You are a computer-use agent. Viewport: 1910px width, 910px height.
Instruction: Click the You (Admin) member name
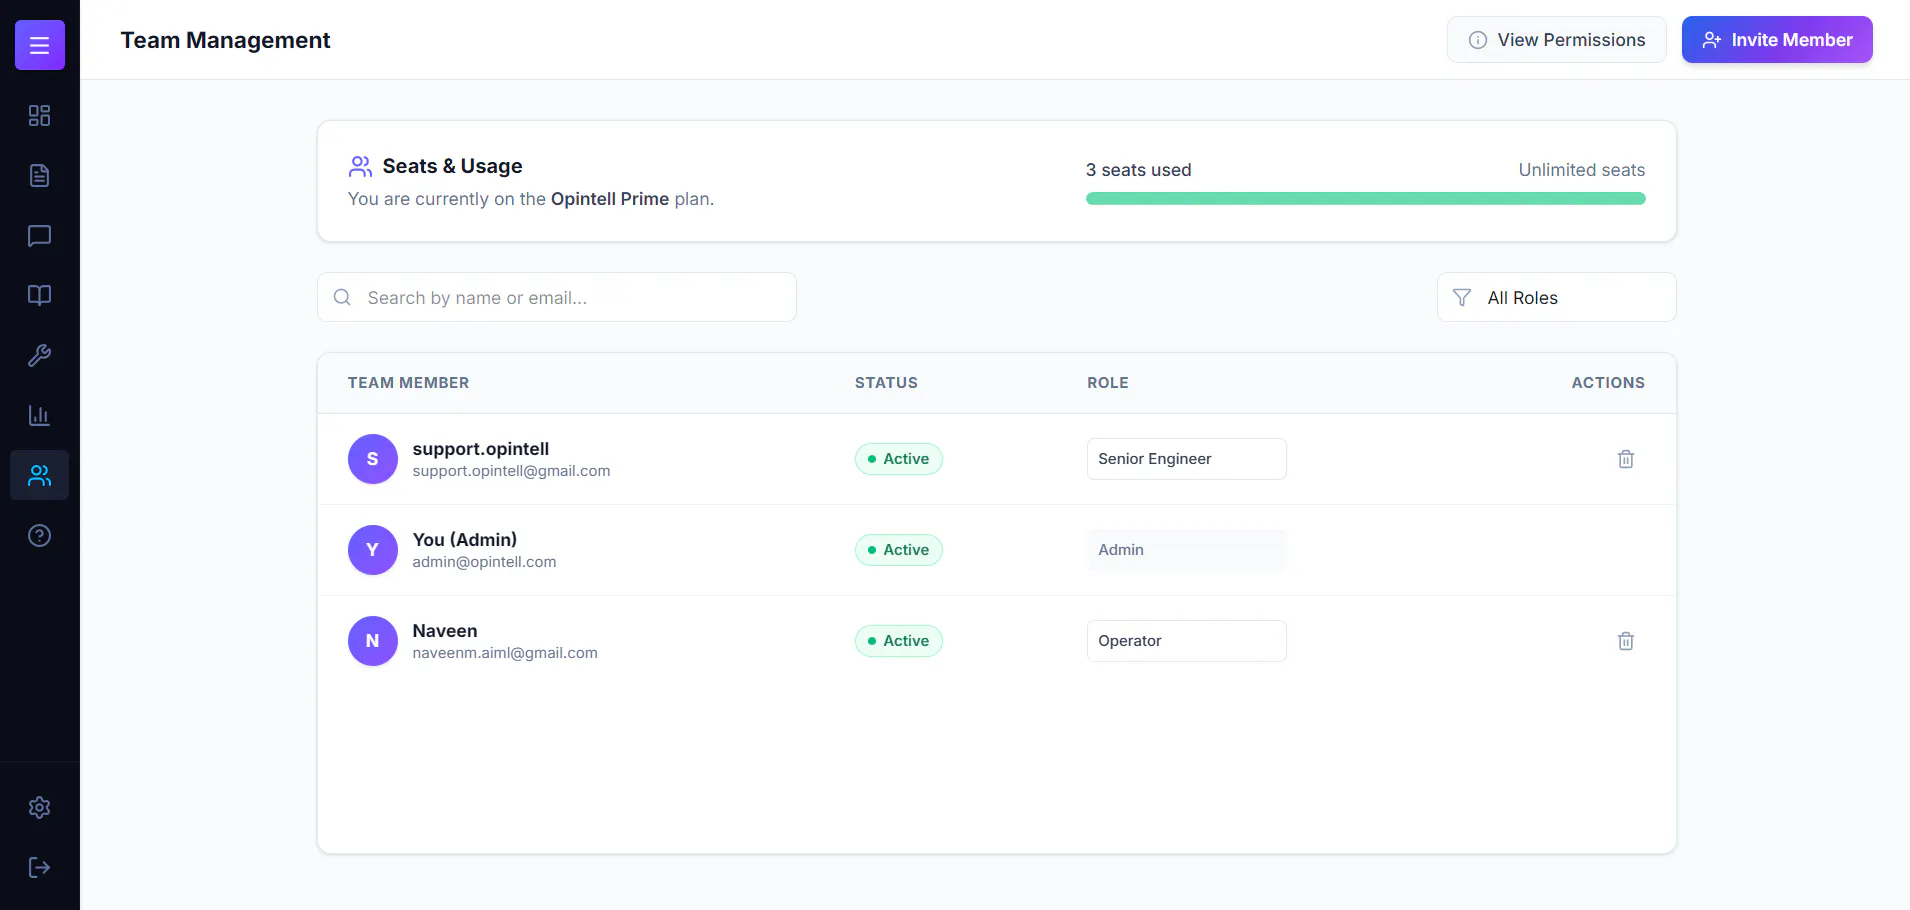tap(465, 540)
